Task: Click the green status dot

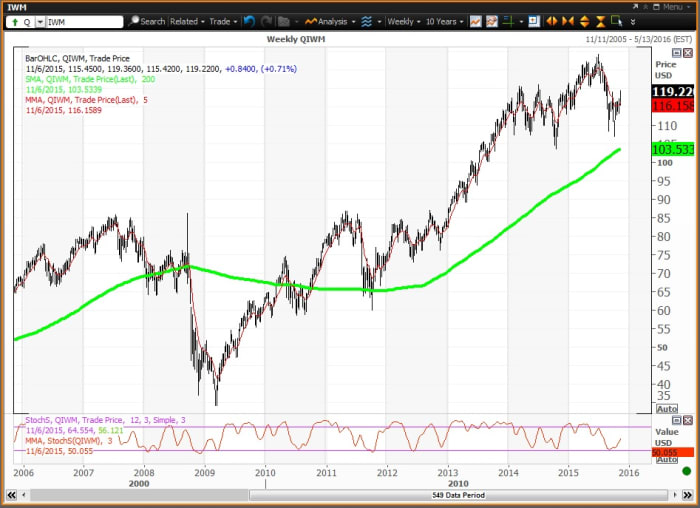Action: click(687, 471)
